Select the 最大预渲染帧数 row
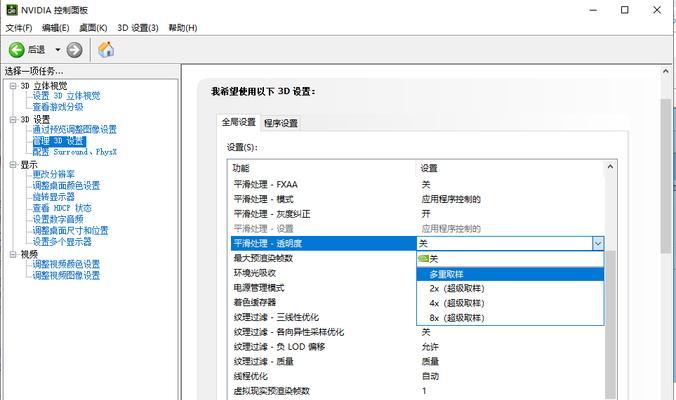The width and height of the screenshot is (676, 400). [323, 258]
